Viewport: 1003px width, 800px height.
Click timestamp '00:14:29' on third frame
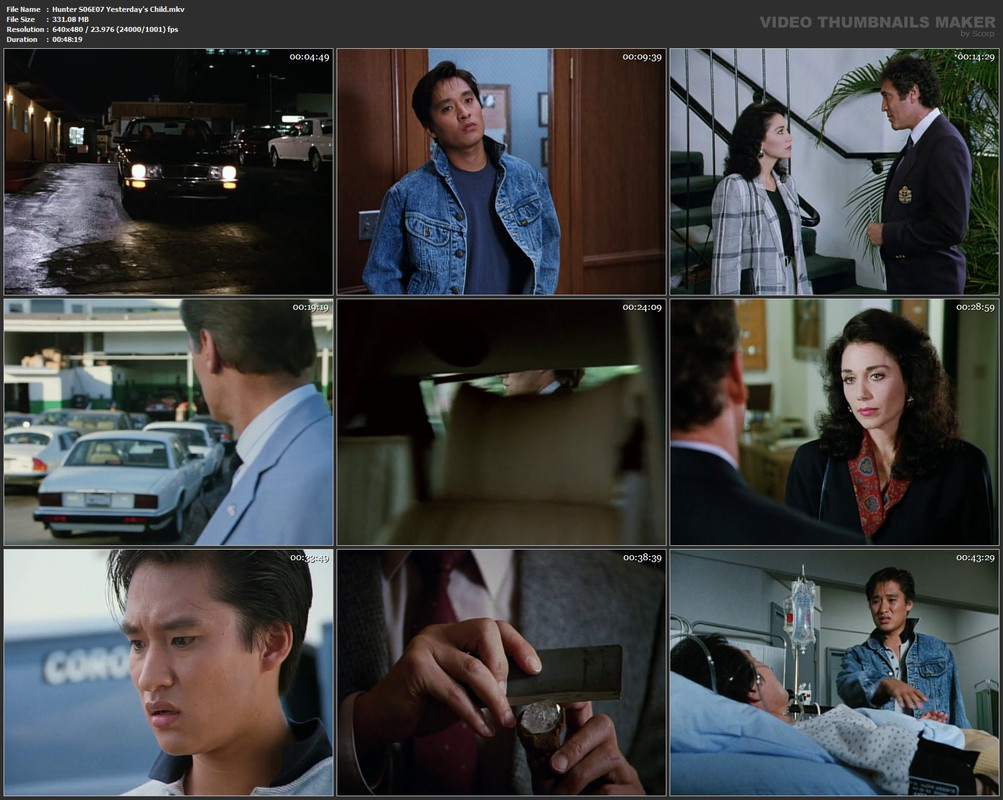tap(975, 57)
